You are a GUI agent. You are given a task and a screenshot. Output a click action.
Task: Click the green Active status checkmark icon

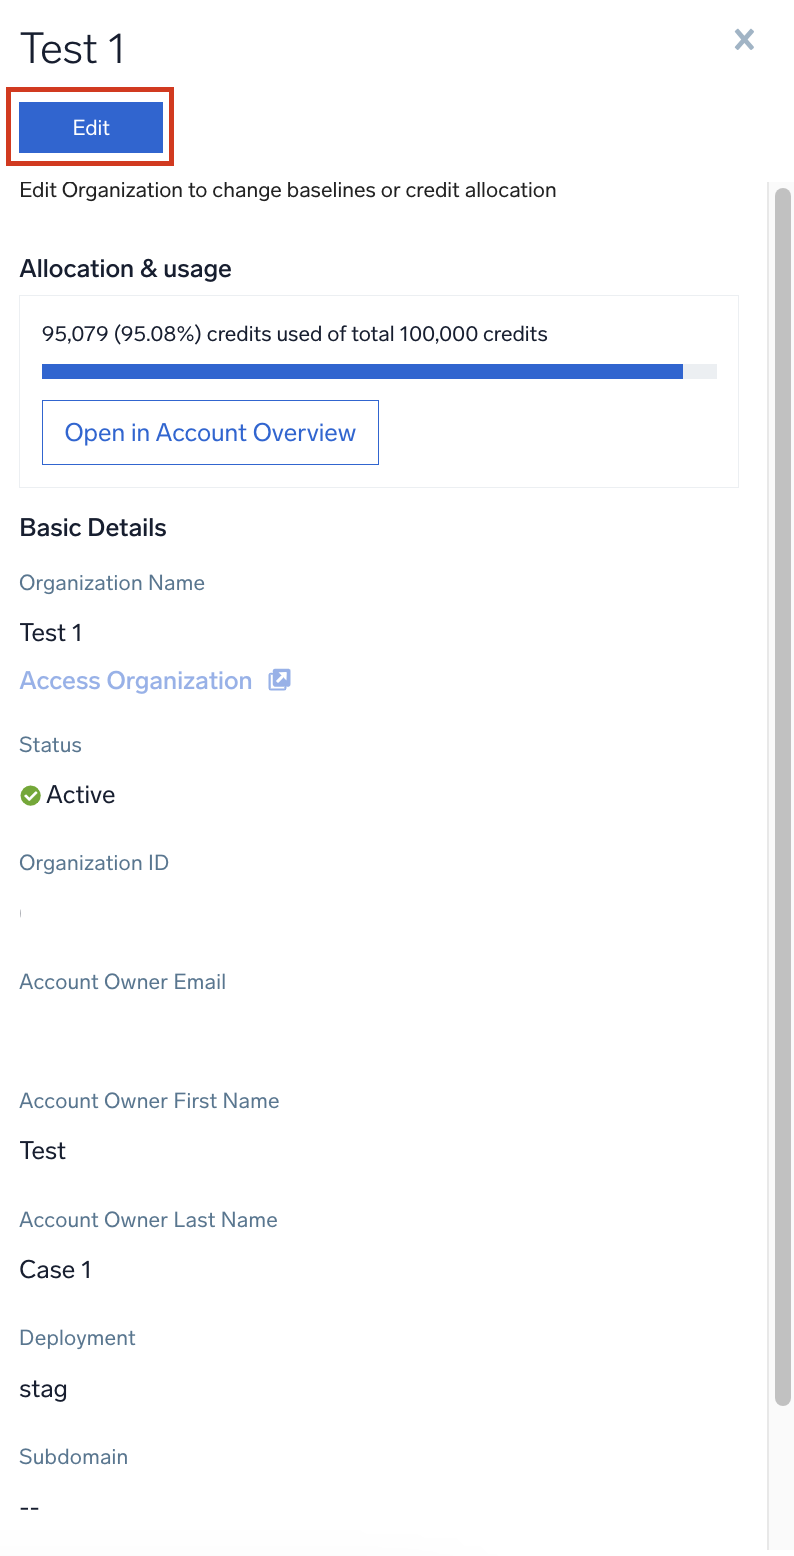tap(30, 796)
